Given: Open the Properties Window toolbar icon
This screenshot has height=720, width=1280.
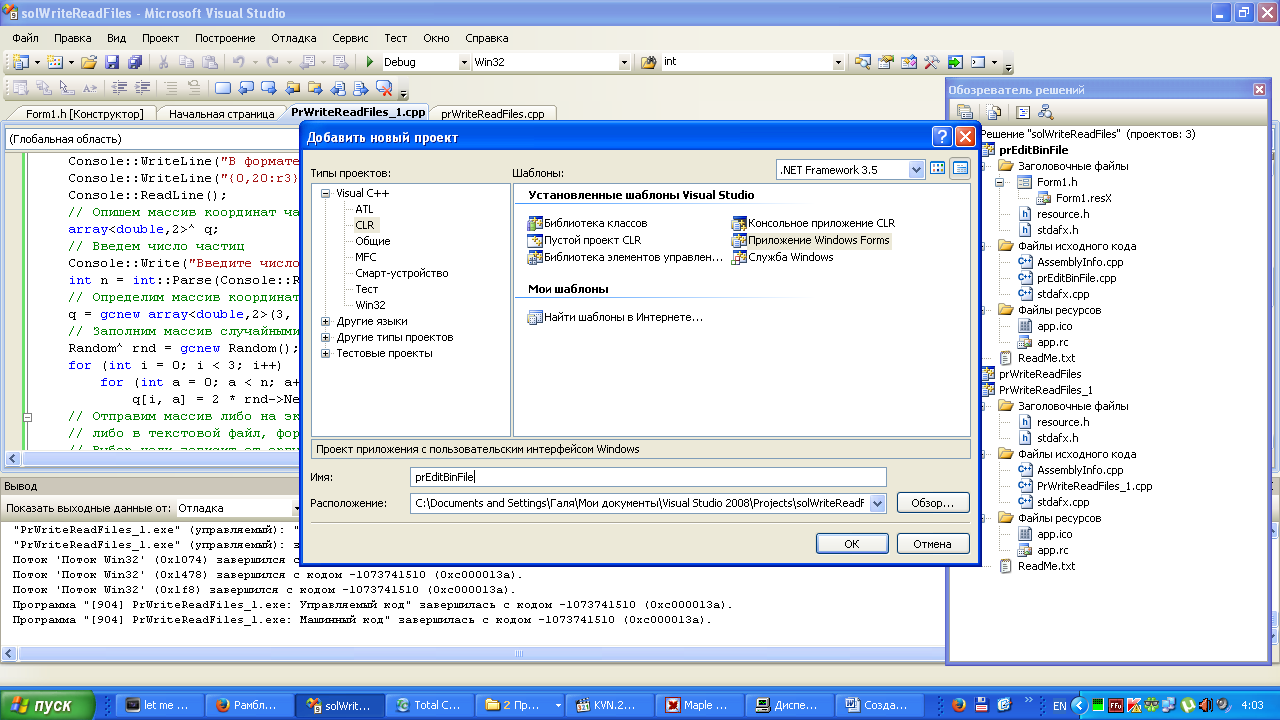Looking at the screenshot, I should pos(885,62).
